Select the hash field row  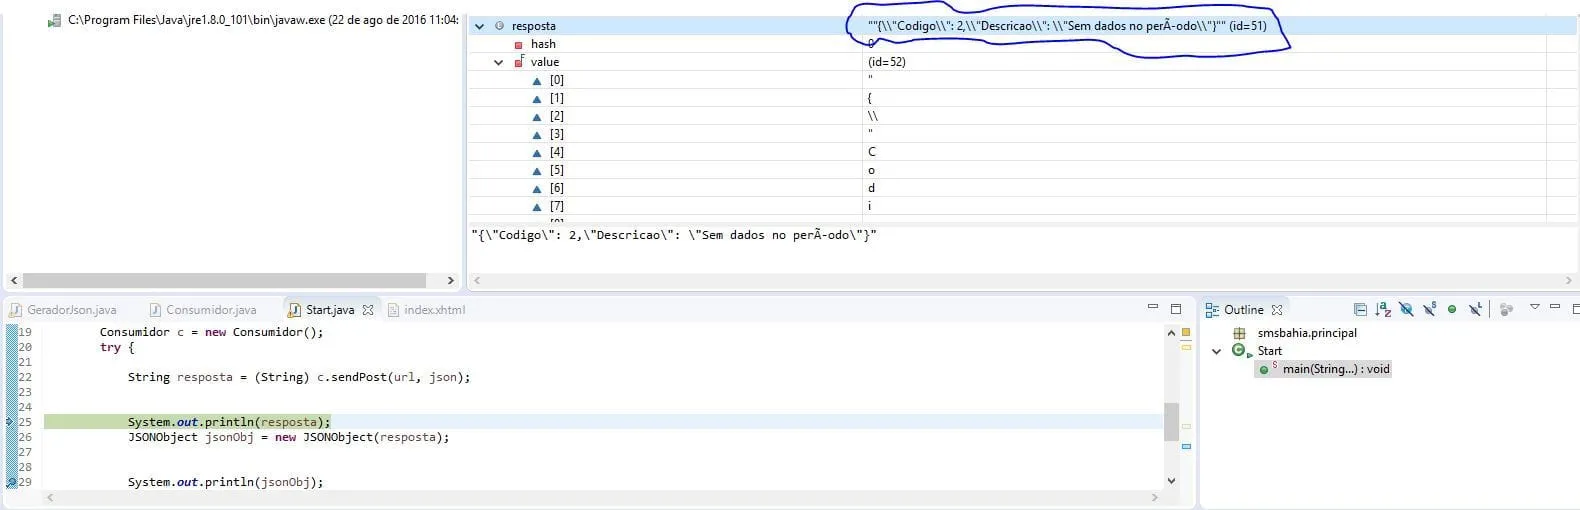click(x=1021, y=44)
